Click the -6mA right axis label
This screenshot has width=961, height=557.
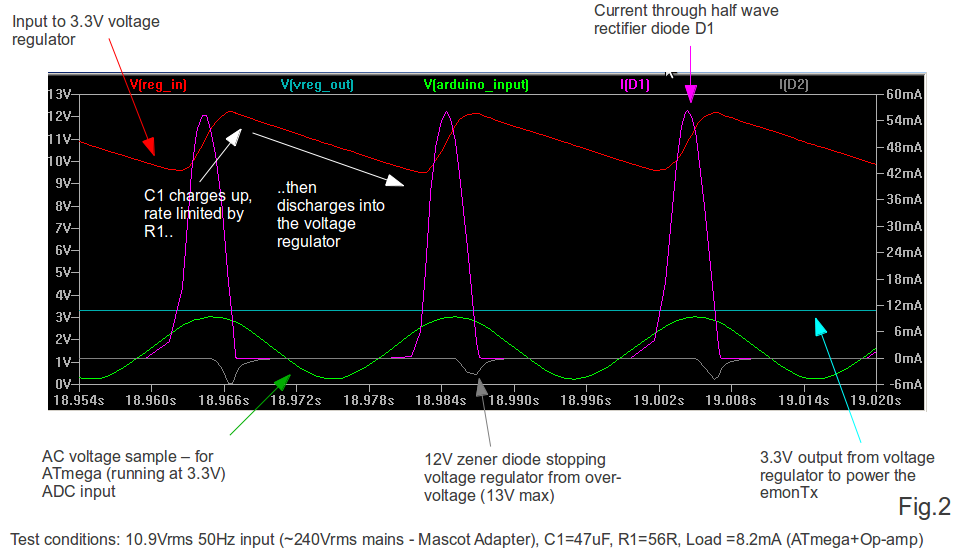905,384
